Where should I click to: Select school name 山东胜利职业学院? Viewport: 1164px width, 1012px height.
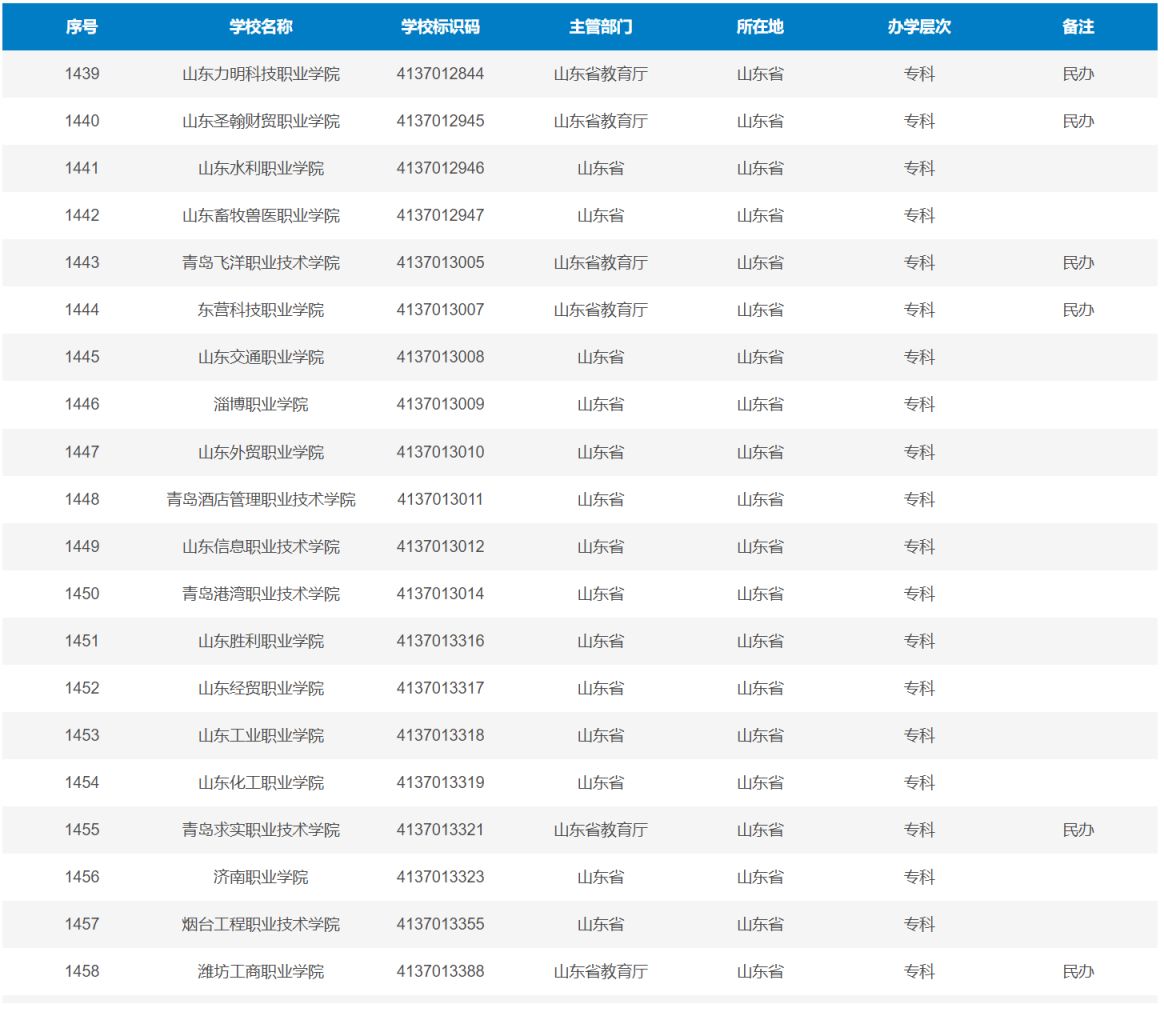261,641
